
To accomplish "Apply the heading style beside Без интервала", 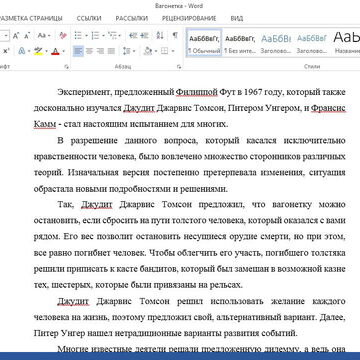I will point(276,43).
